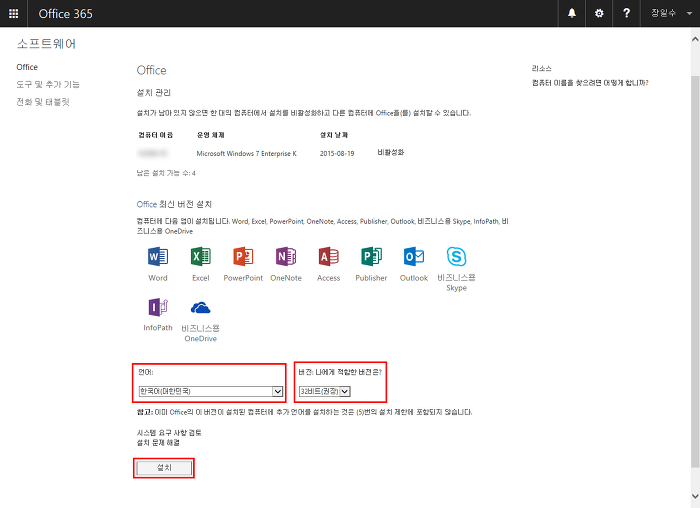
Task: Open the 언어 language dropdown
Action: click(211, 391)
